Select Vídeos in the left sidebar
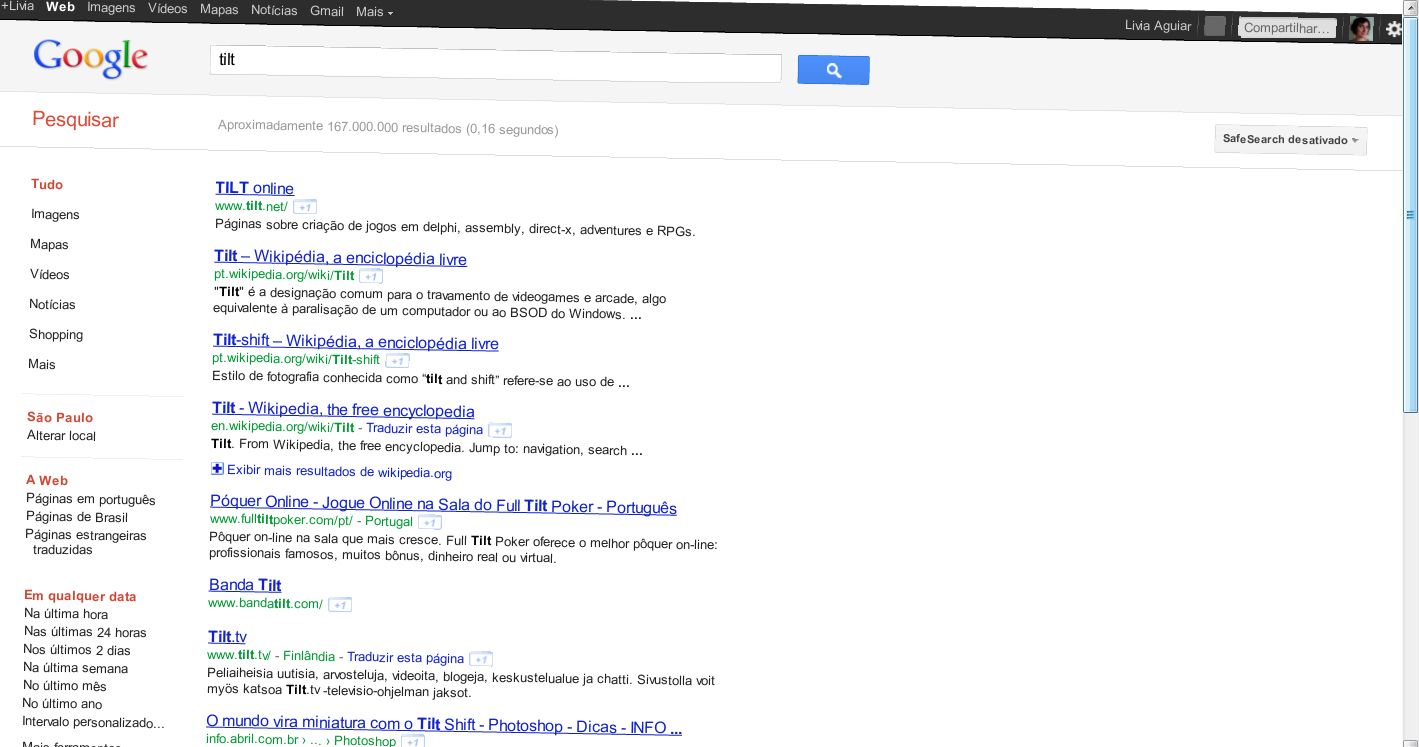Screen dimensions: 1419x747 (50, 275)
